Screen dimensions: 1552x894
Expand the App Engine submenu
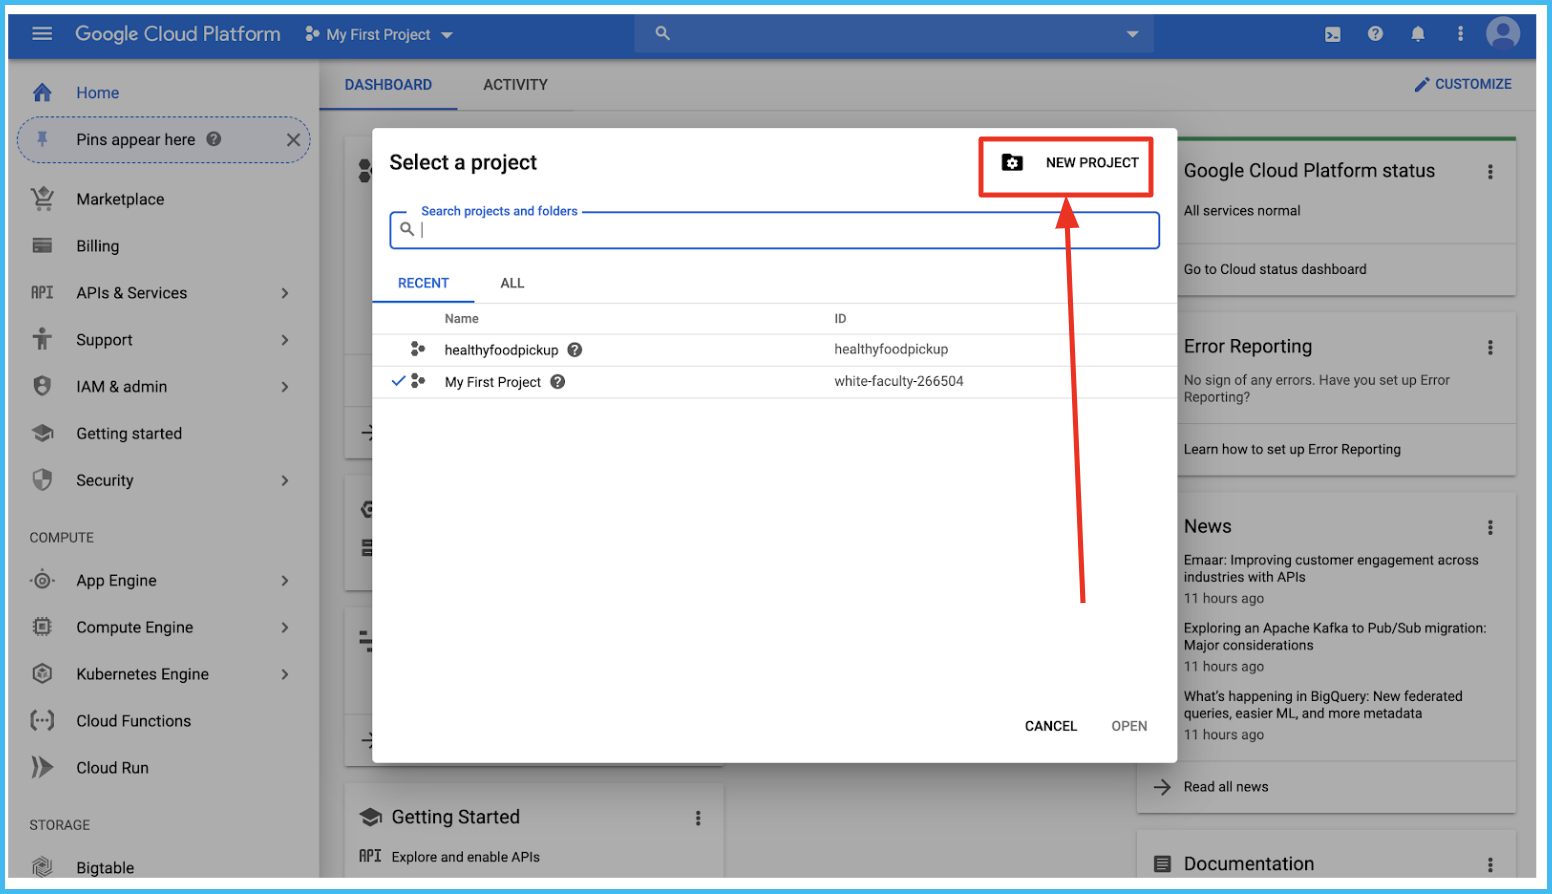285,580
